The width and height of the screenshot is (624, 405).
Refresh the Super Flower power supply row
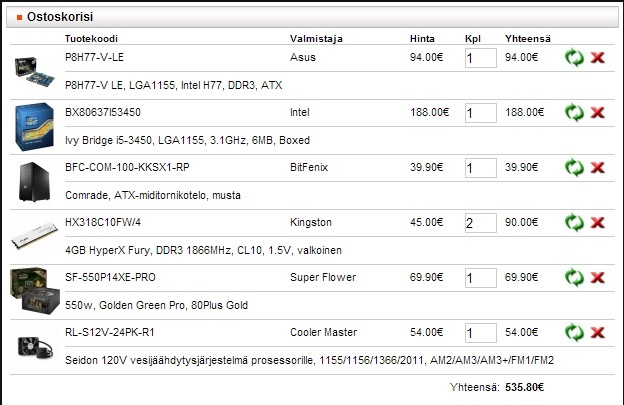[574, 277]
